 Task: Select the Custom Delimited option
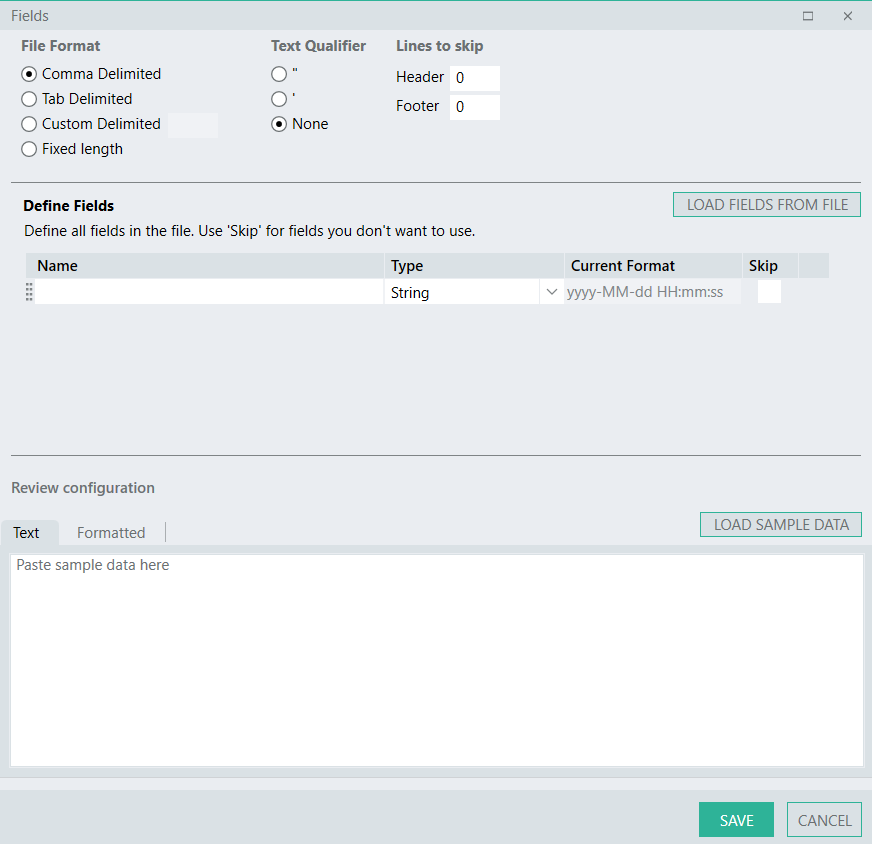tap(29, 124)
